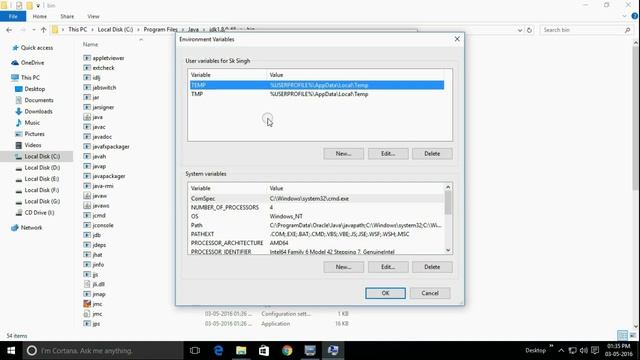Click Edit under User variables
This screenshot has width=640, height=360.
pyautogui.click(x=388, y=153)
